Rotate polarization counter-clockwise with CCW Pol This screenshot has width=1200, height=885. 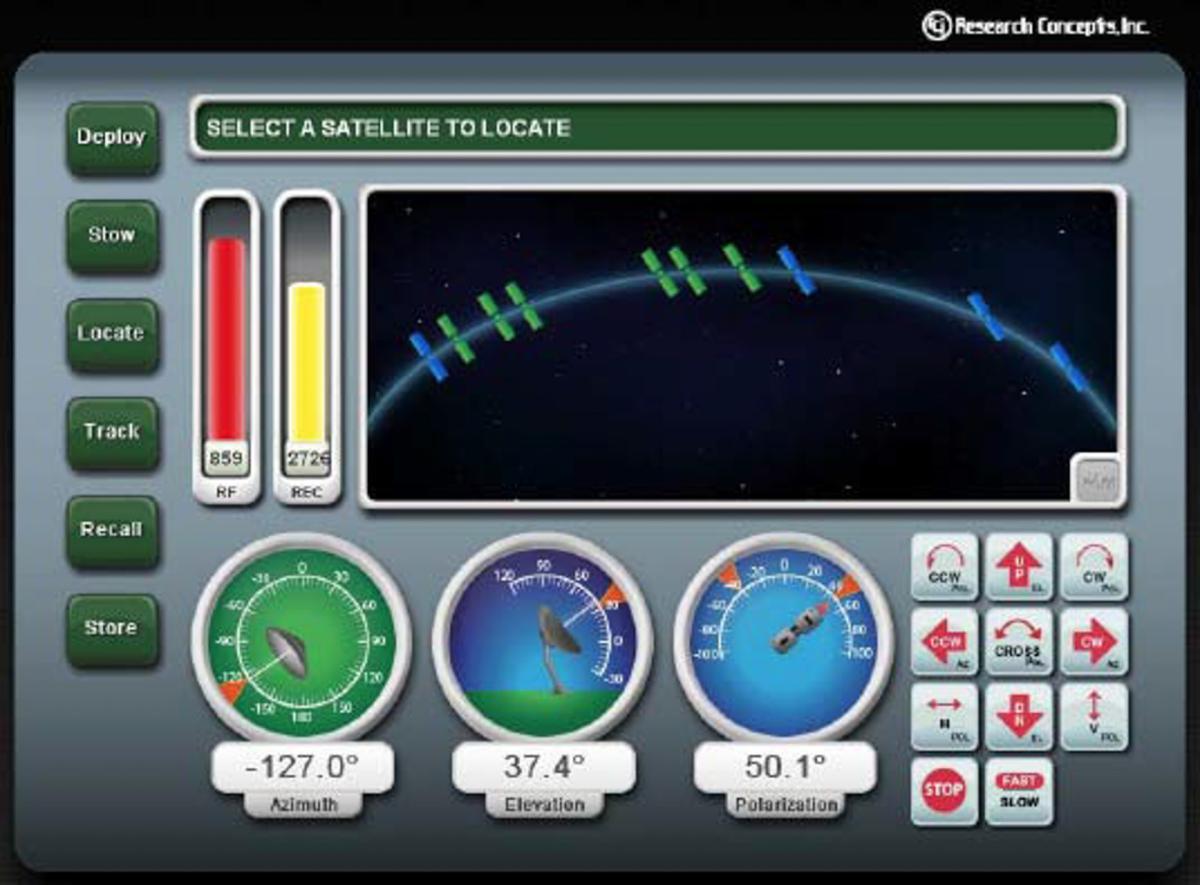[944, 567]
